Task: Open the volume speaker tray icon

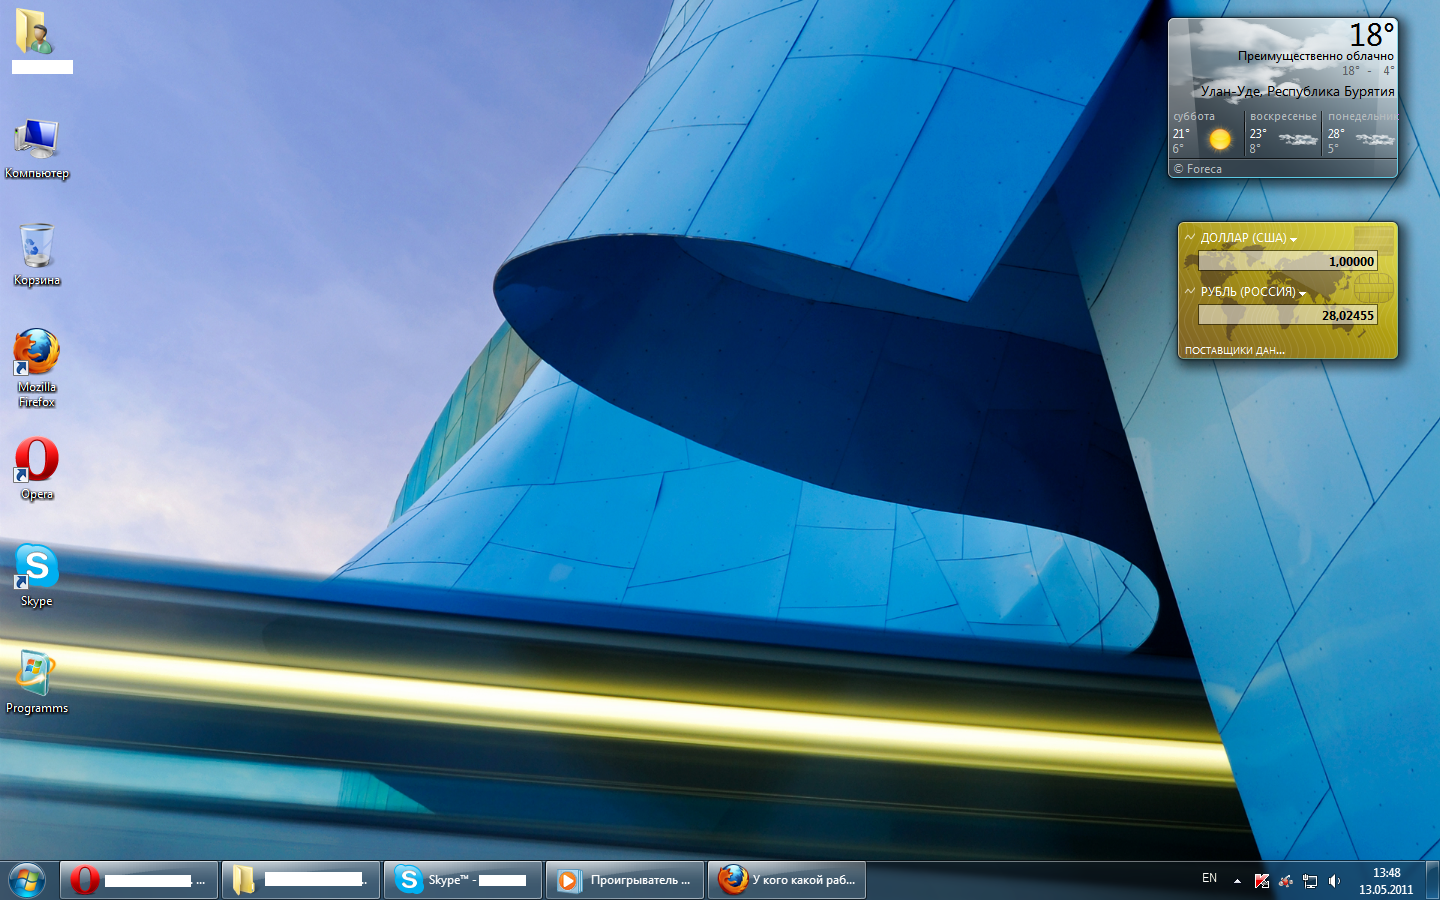Action: pyautogui.click(x=1334, y=881)
